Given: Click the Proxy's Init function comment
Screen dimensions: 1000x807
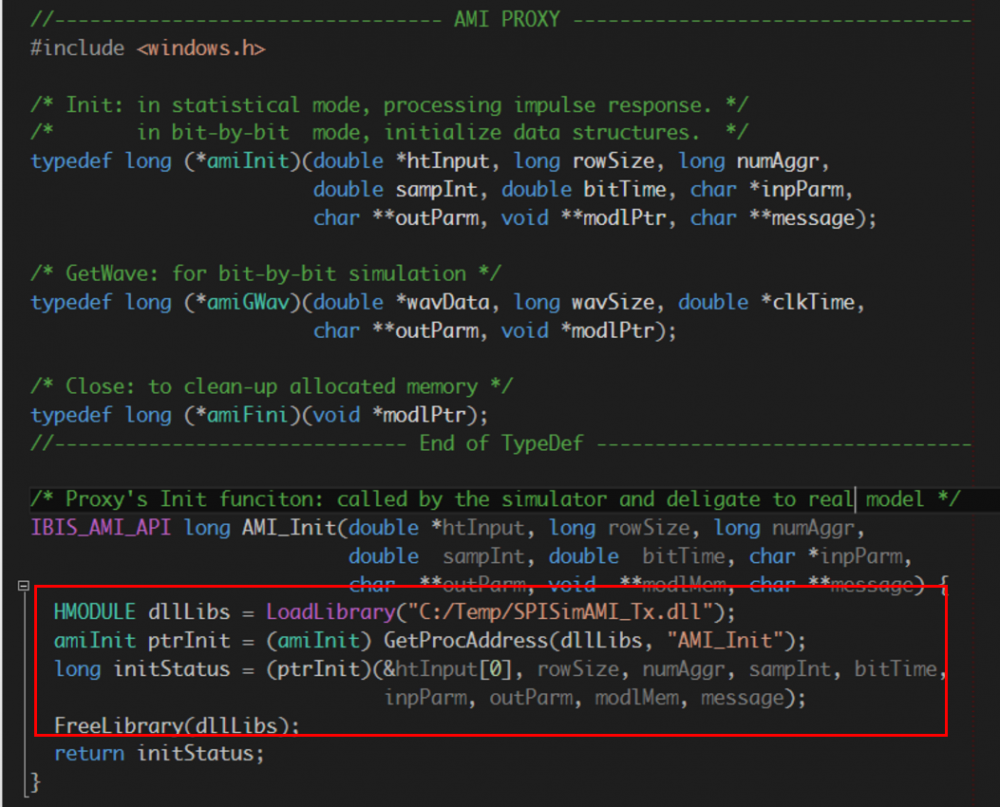Looking at the screenshot, I should point(495,499).
